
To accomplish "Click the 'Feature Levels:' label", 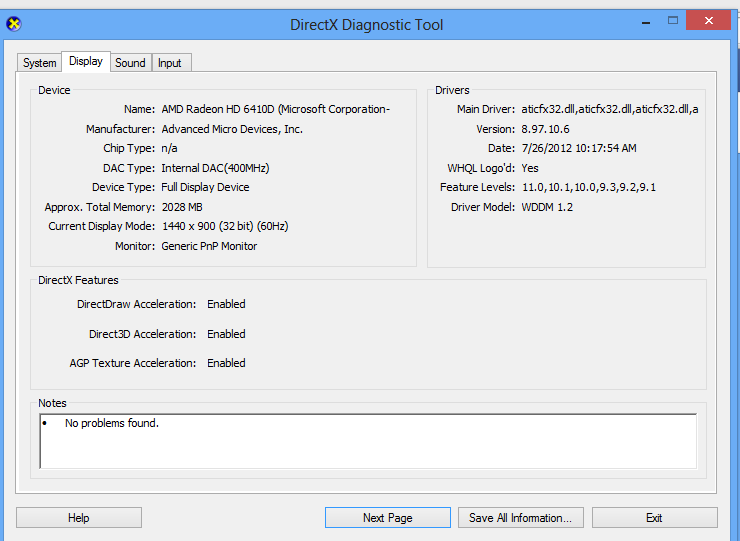I will pos(477,187).
